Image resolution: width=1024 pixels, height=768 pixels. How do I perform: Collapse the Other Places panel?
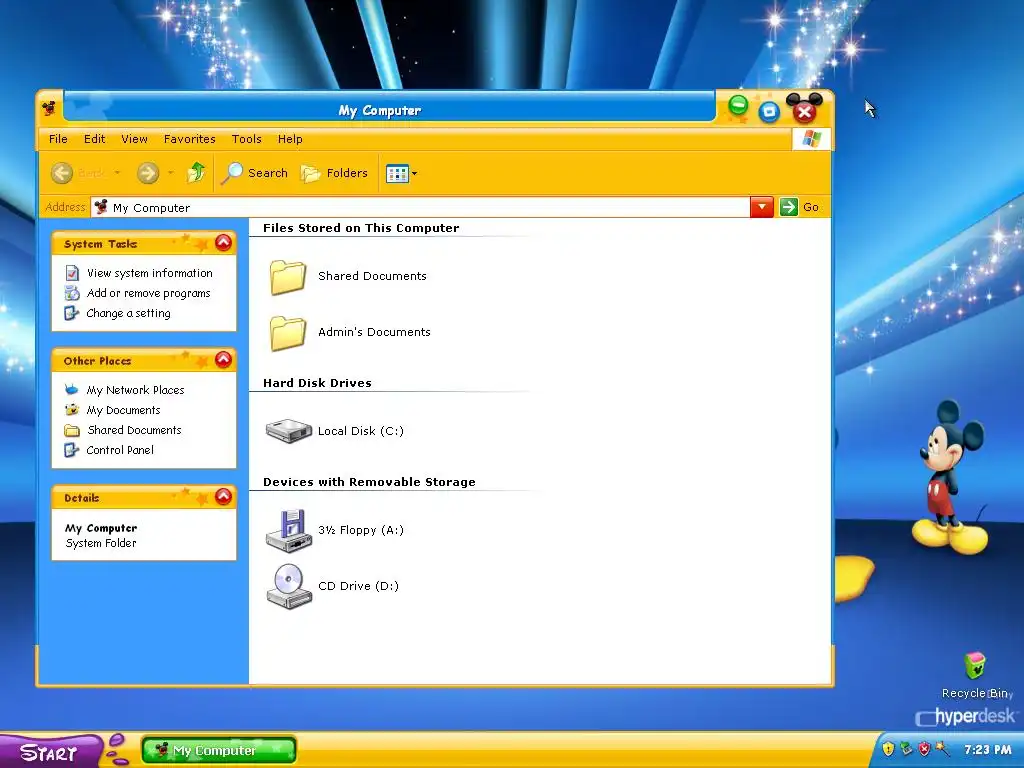[x=223, y=360]
